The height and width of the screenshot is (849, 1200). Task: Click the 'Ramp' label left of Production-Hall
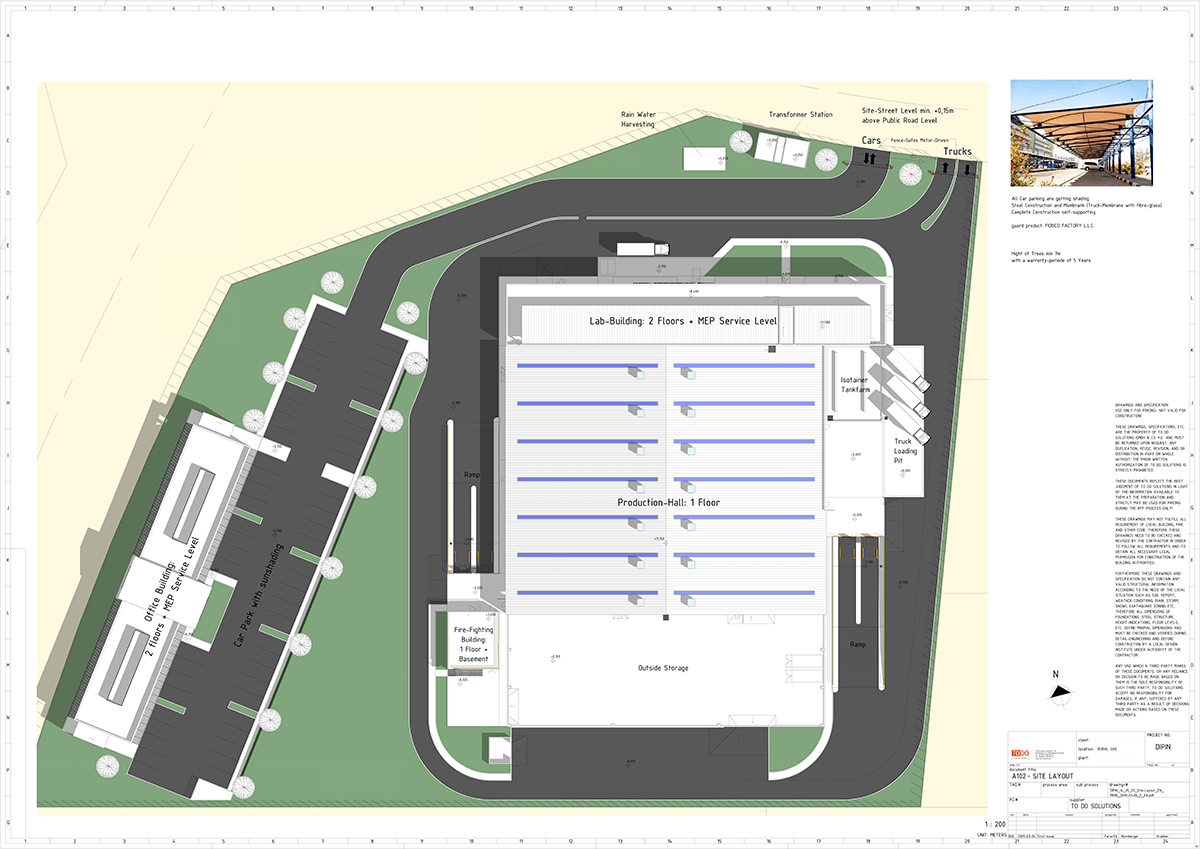[474, 474]
